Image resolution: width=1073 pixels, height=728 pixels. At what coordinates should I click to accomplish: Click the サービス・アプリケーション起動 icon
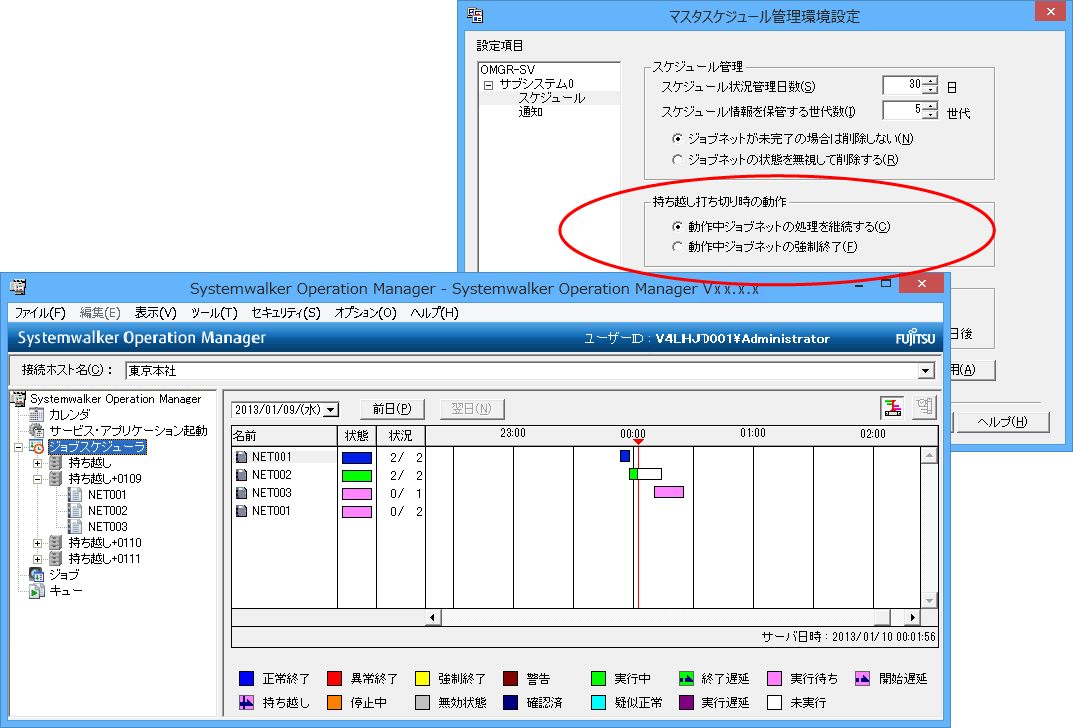point(37,430)
